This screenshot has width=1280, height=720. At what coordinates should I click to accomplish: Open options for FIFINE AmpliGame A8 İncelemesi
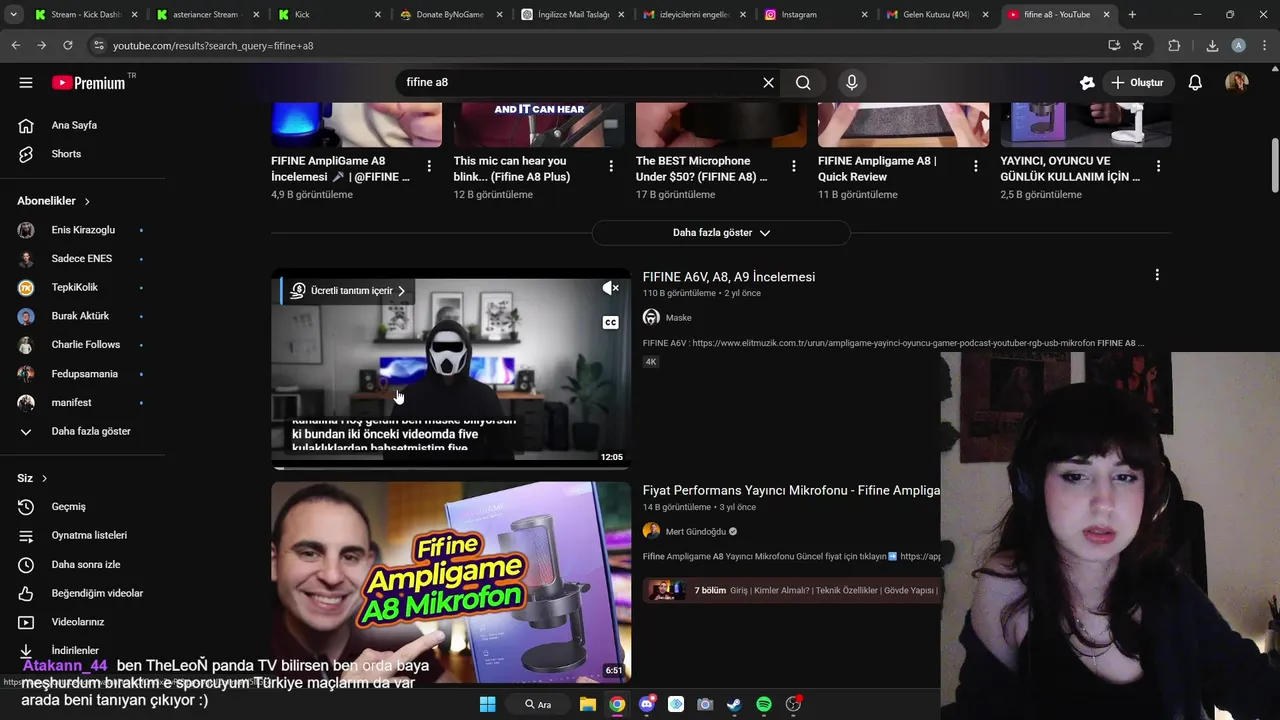pos(429,166)
